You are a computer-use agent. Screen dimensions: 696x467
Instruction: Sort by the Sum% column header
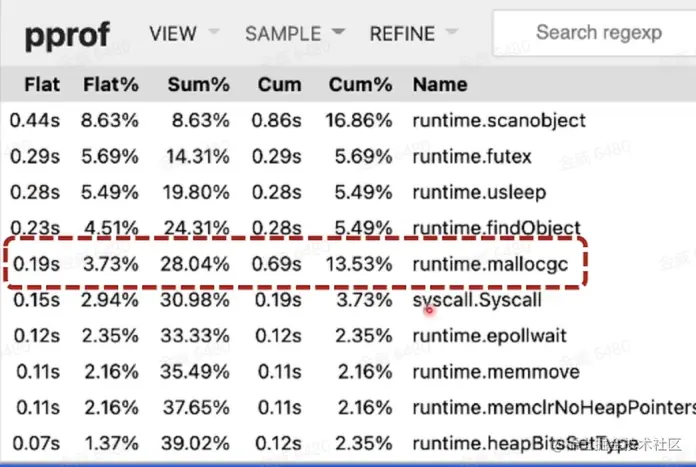coord(196,84)
